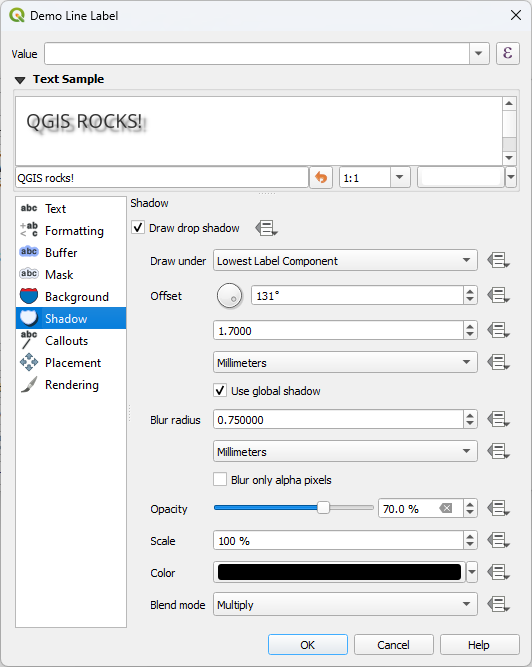Open the Placement settings tab

[x=71, y=363]
